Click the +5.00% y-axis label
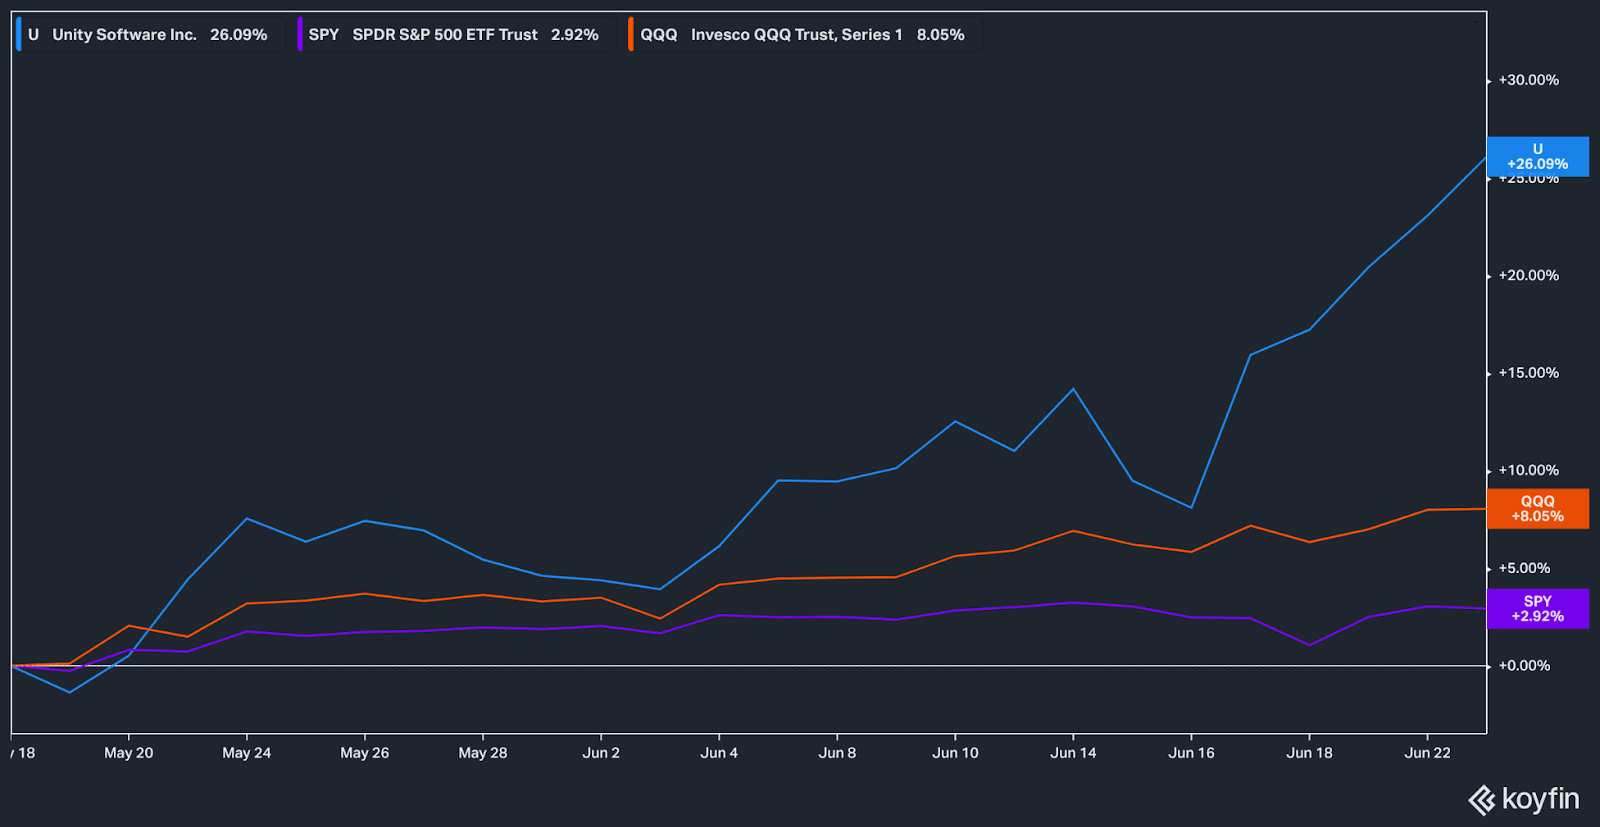This screenshot has width=1600, height=827. 1524,568
